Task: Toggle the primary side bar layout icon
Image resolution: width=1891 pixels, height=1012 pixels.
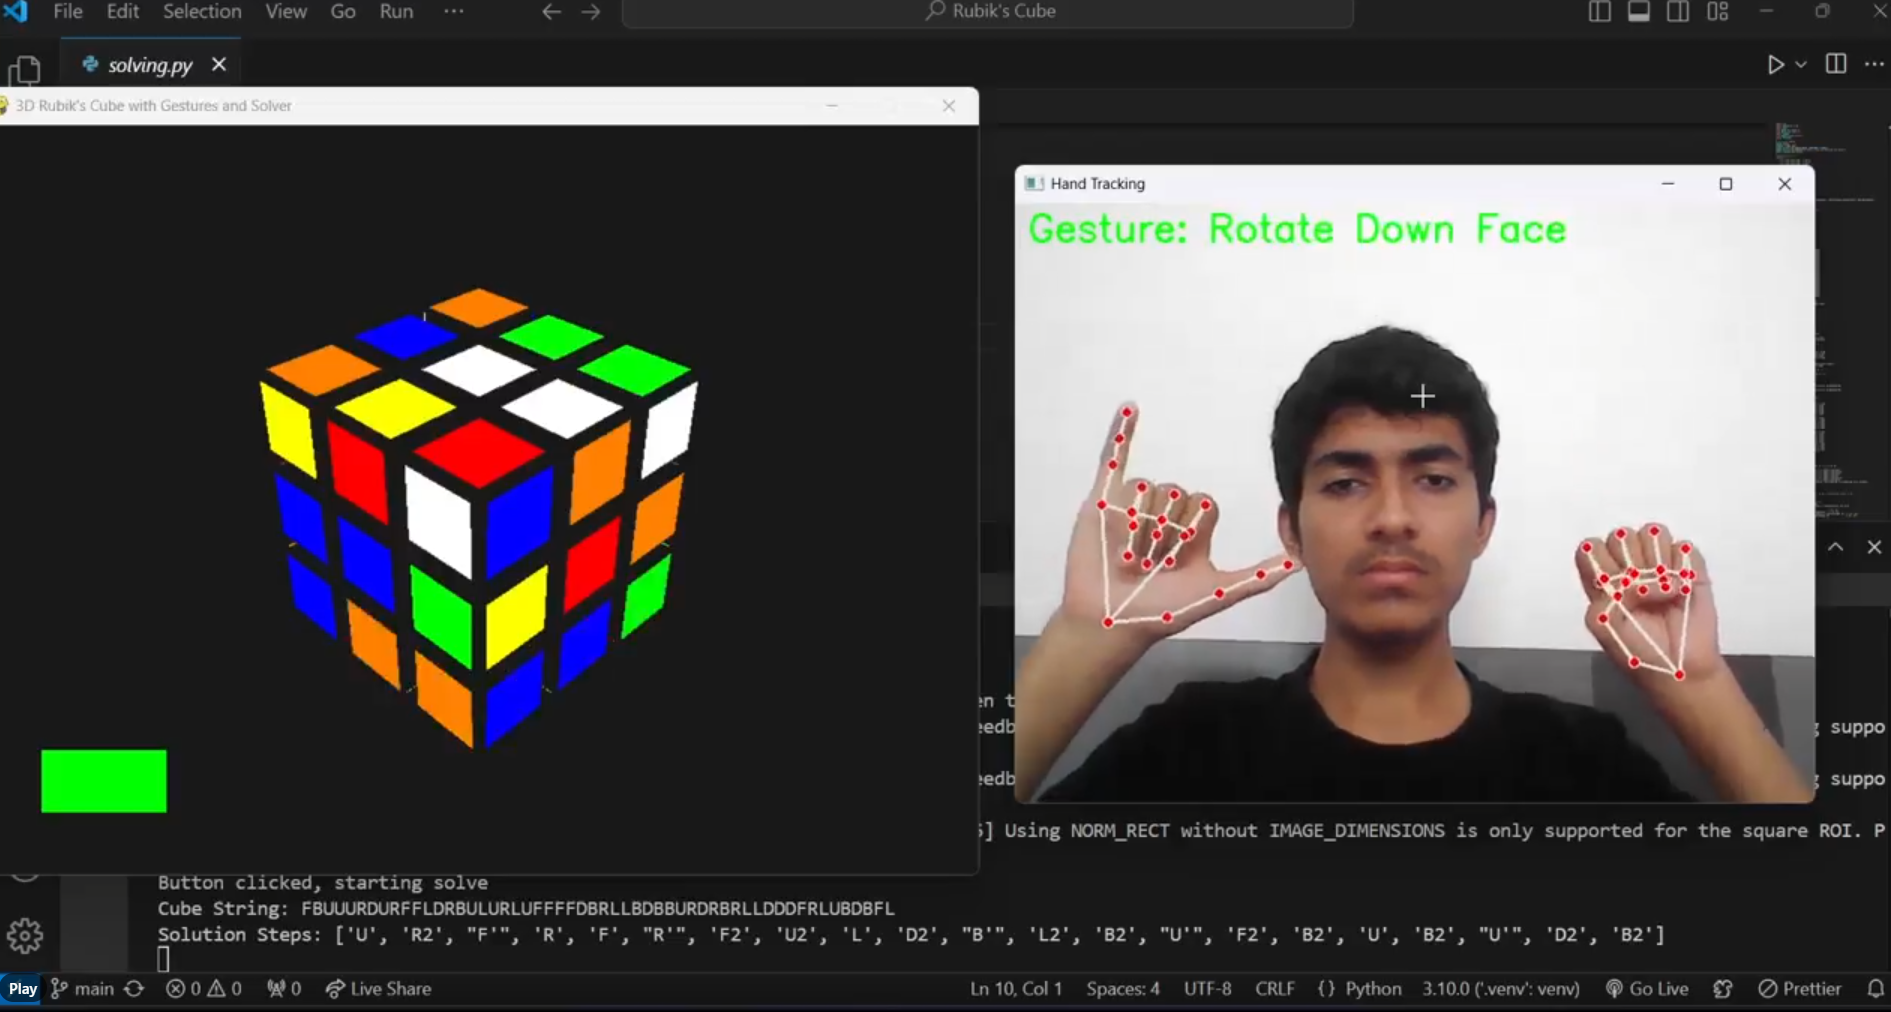Action: (1598, 11)
